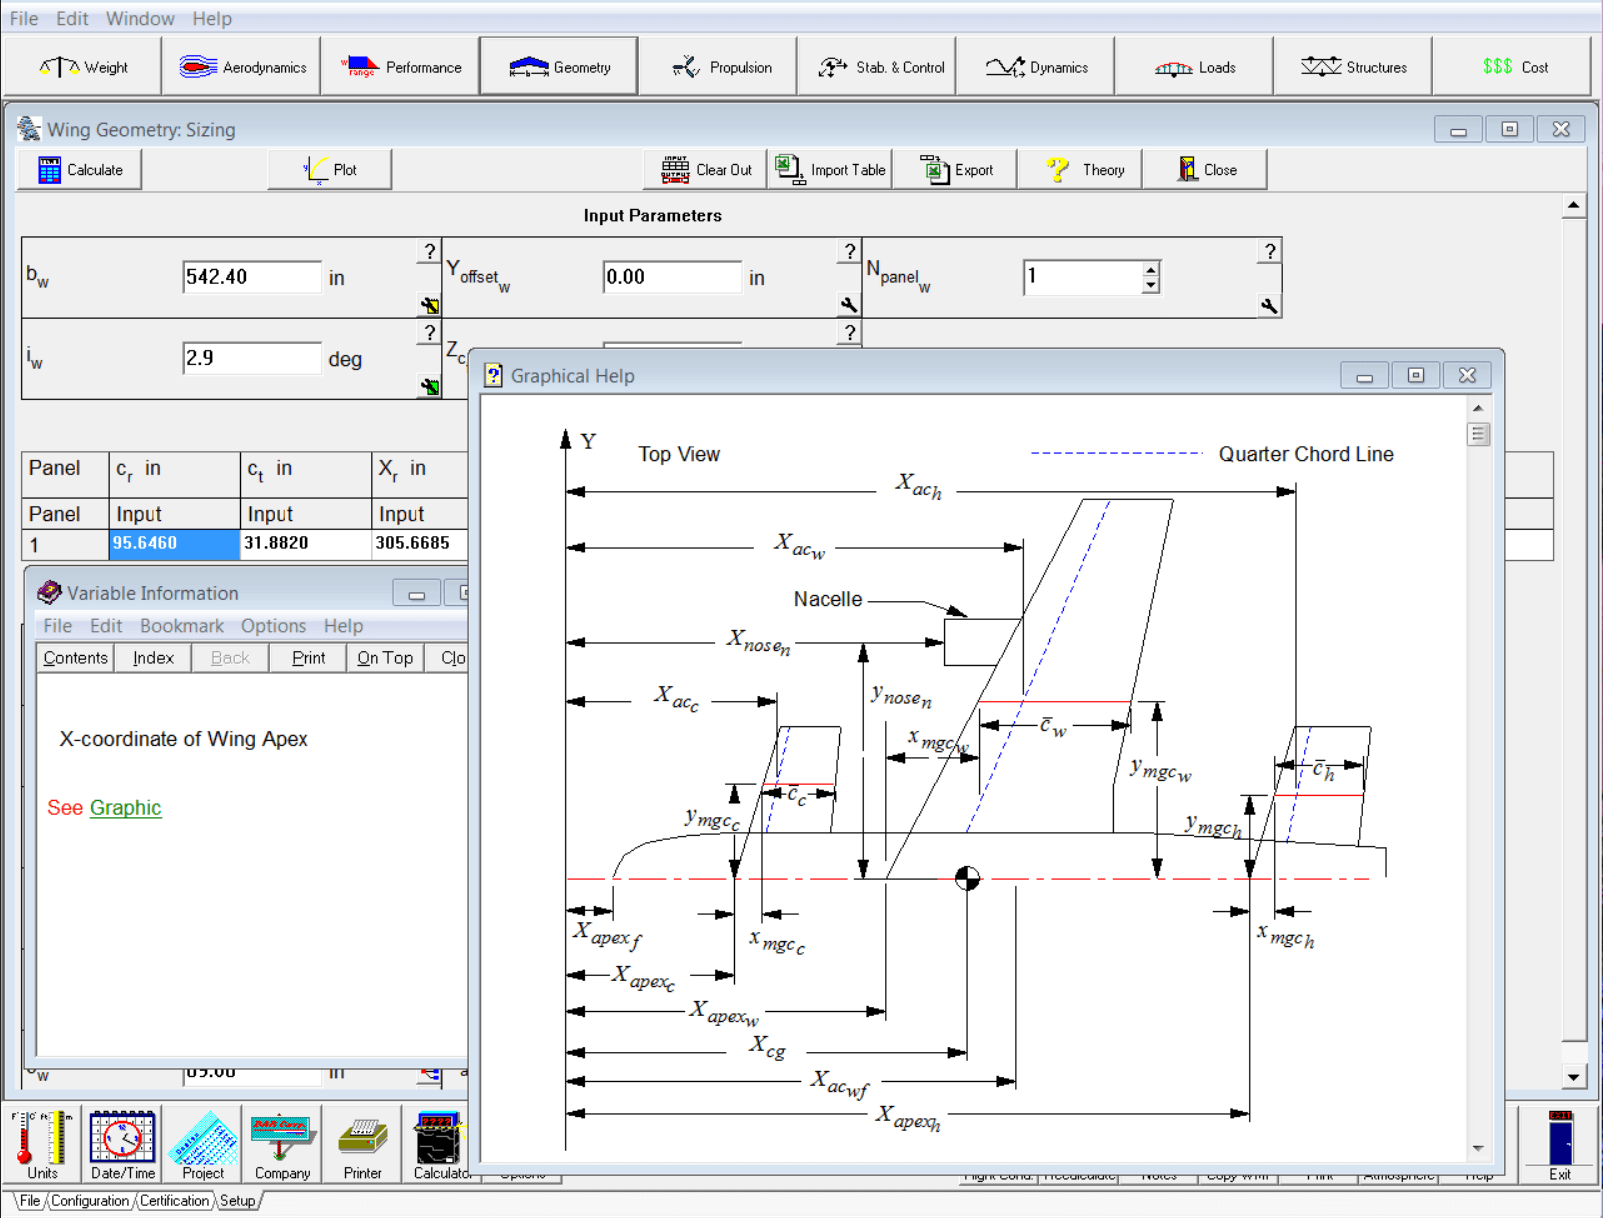This screenshot has width=1603, height=1218.
Task: Click the wrench icon beside the i_w input
Action: [429, 387]
